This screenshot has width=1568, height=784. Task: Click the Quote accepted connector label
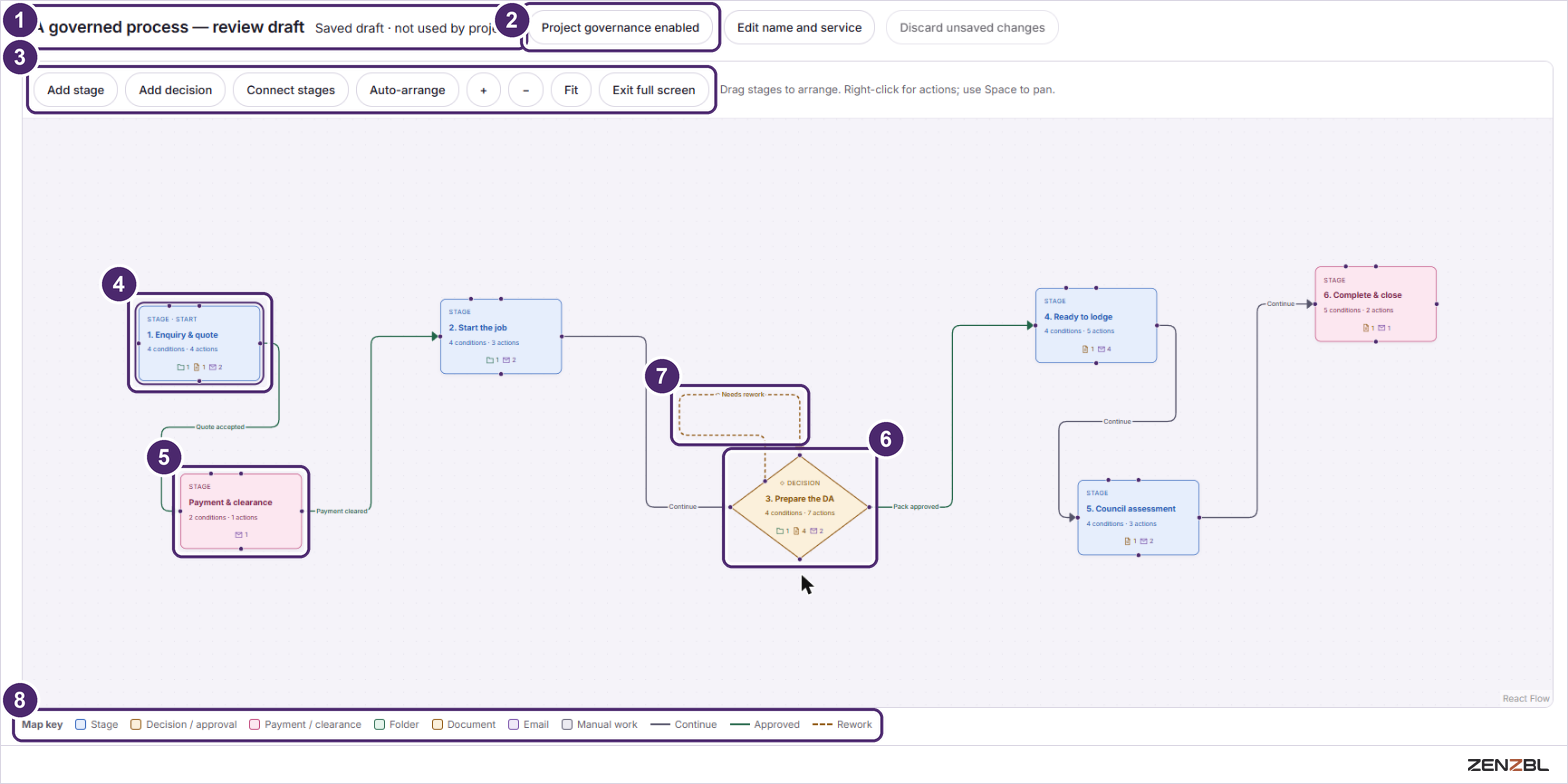[x=220, y=427]
